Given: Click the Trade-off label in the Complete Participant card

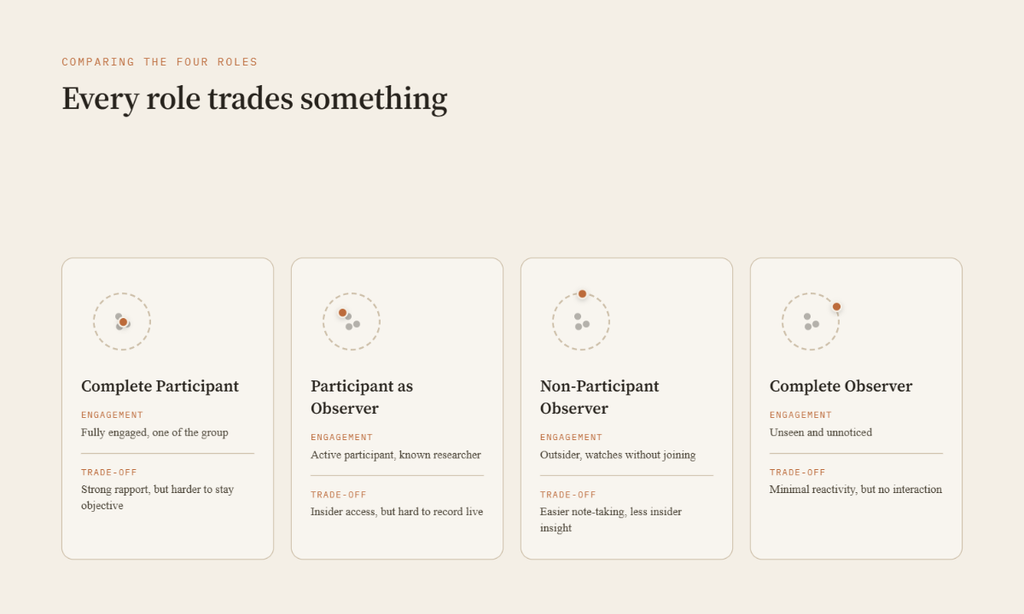Looking at the screenshot, I should (109, 472).
